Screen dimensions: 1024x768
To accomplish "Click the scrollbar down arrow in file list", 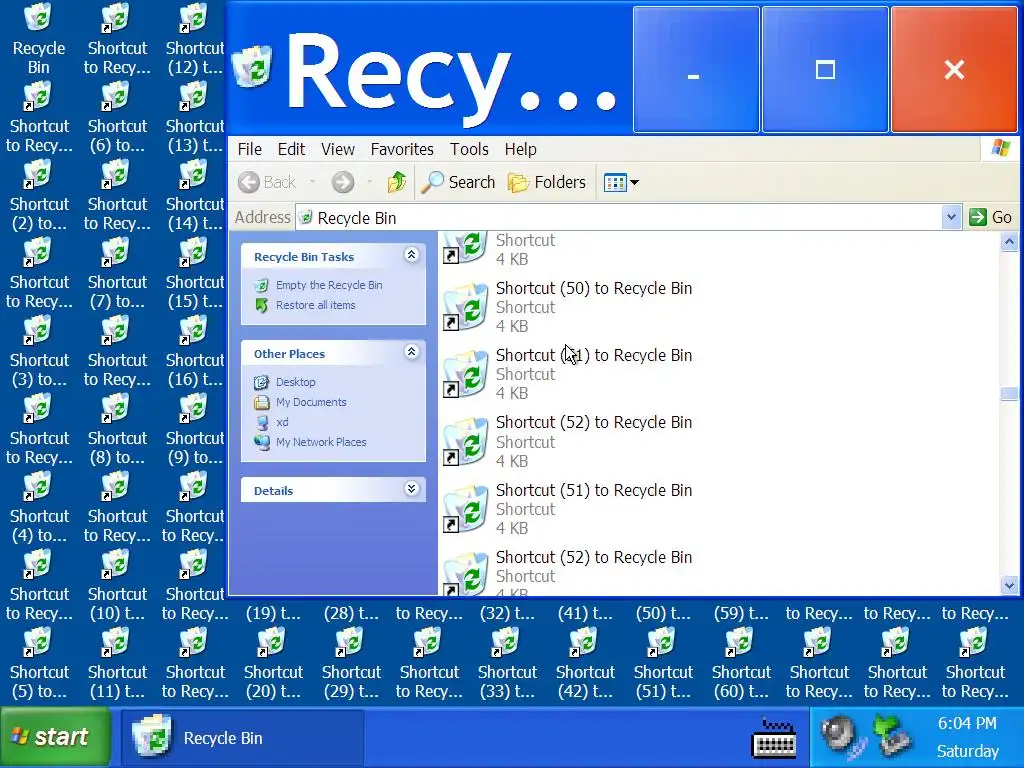I will (x=1009, y=585).
